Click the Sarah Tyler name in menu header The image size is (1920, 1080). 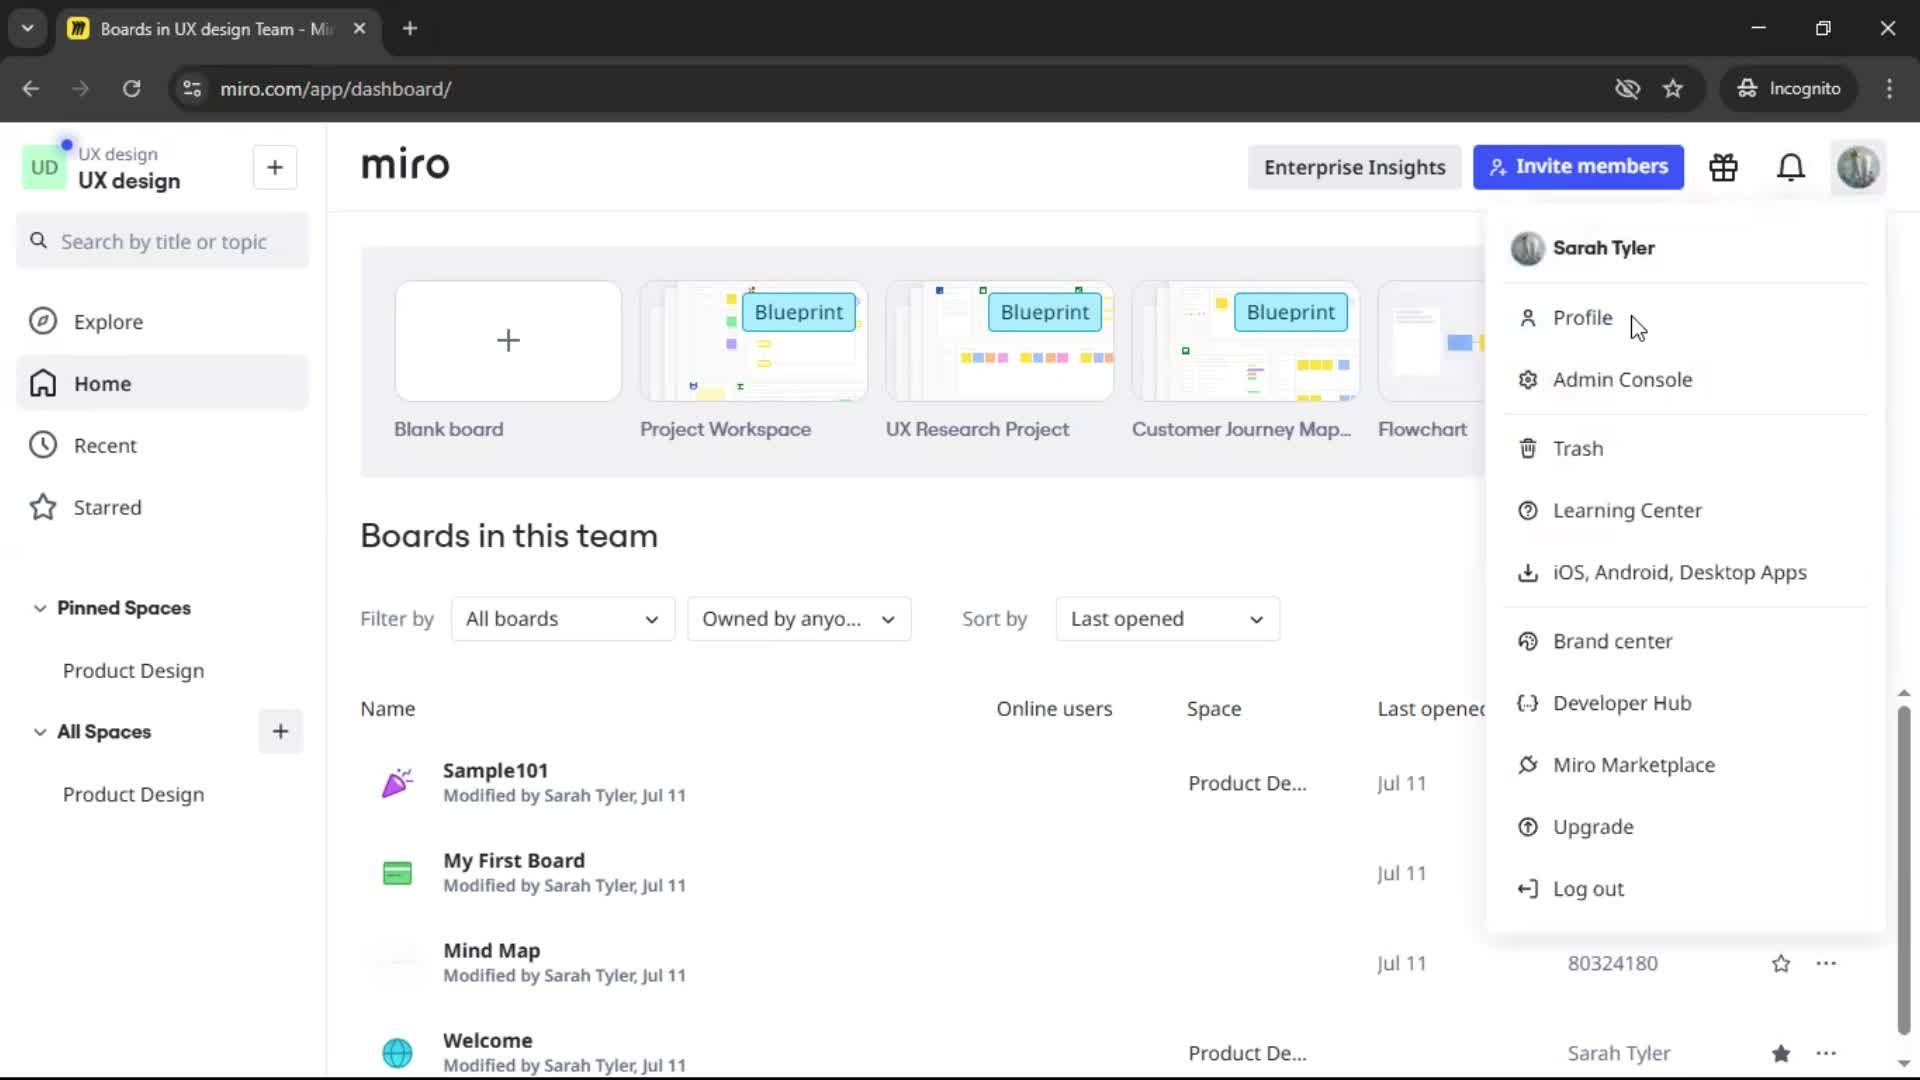[x=1603, y=248]
